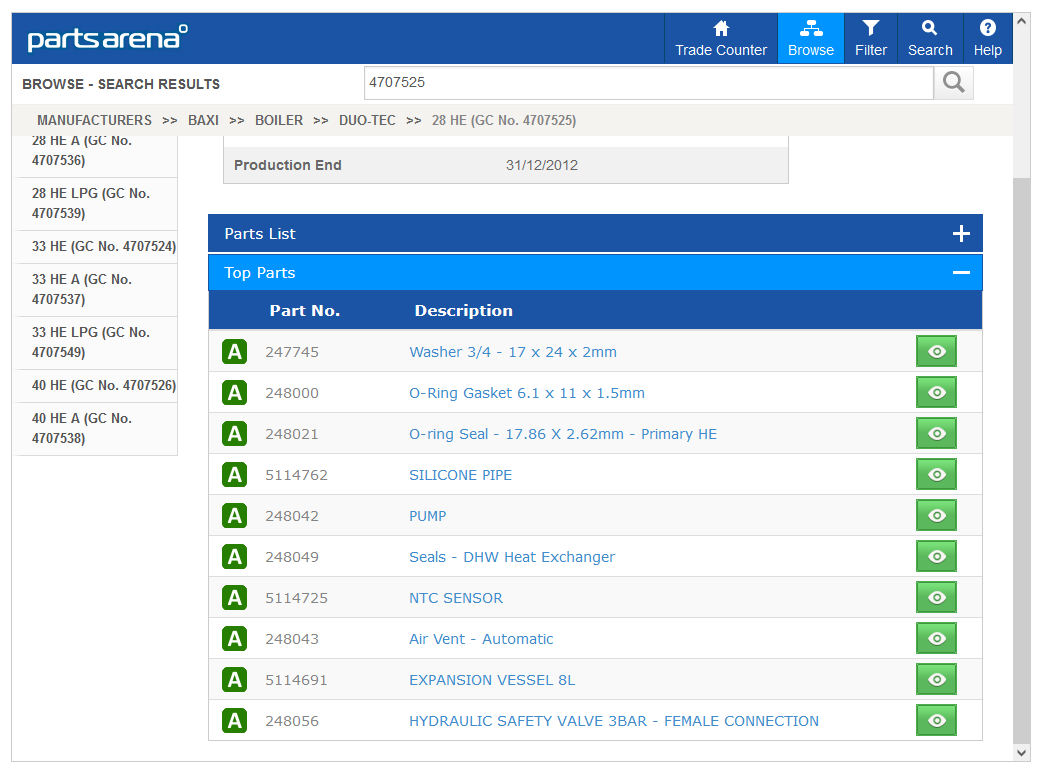Click the green A badge for part 5114725
Screen dimensions: 1043x776
(x=234, y=597)
